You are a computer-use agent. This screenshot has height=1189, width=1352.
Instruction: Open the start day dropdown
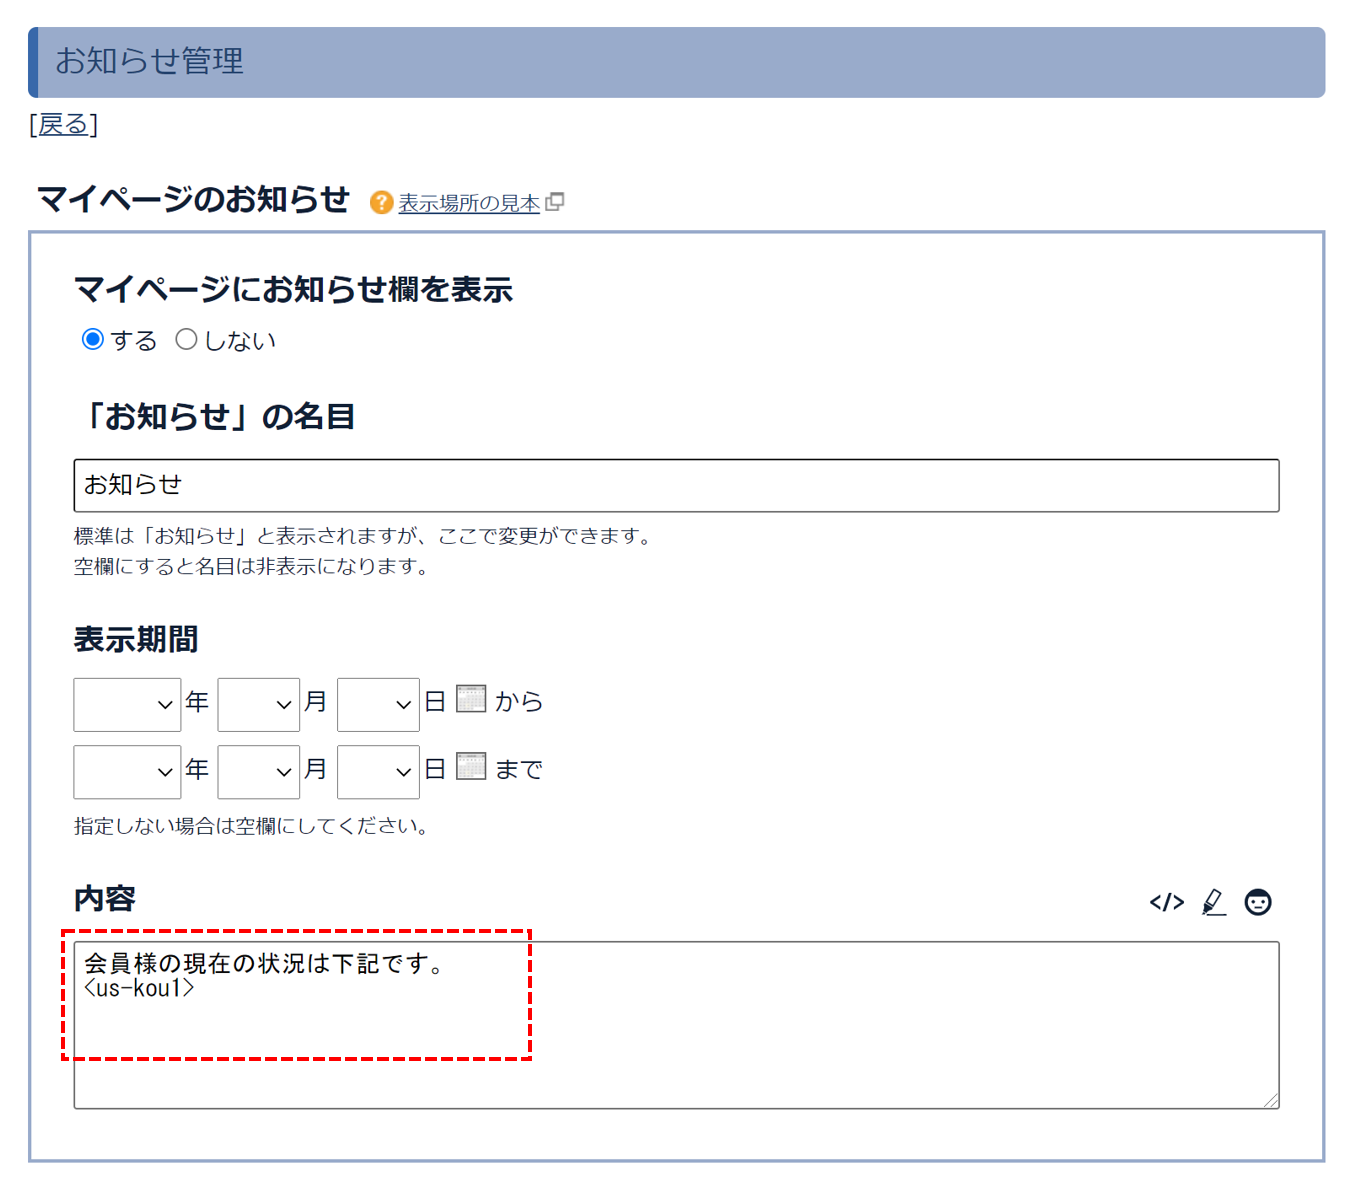pos(377,704)
